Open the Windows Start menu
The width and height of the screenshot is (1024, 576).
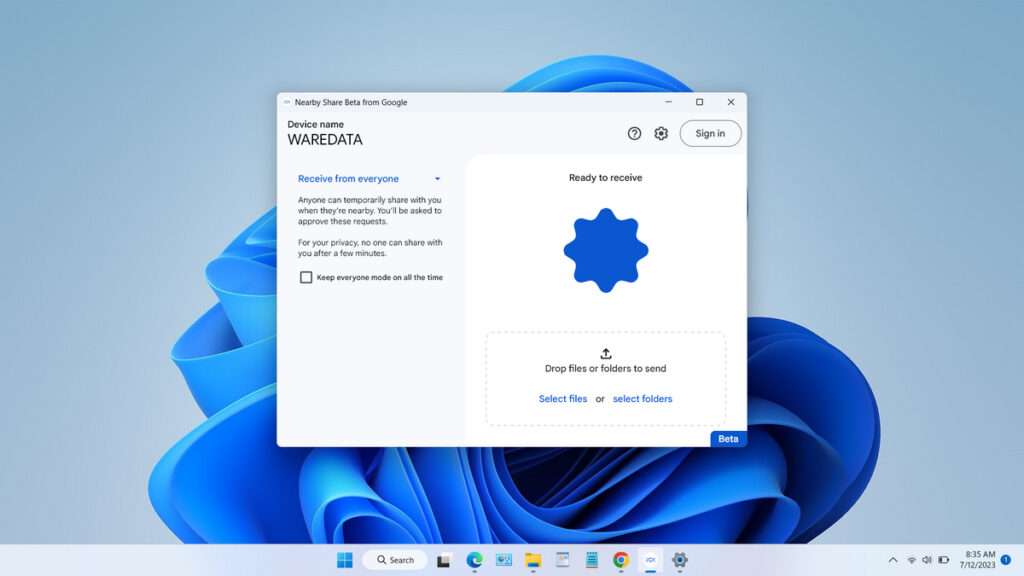[x=344, y=560]
